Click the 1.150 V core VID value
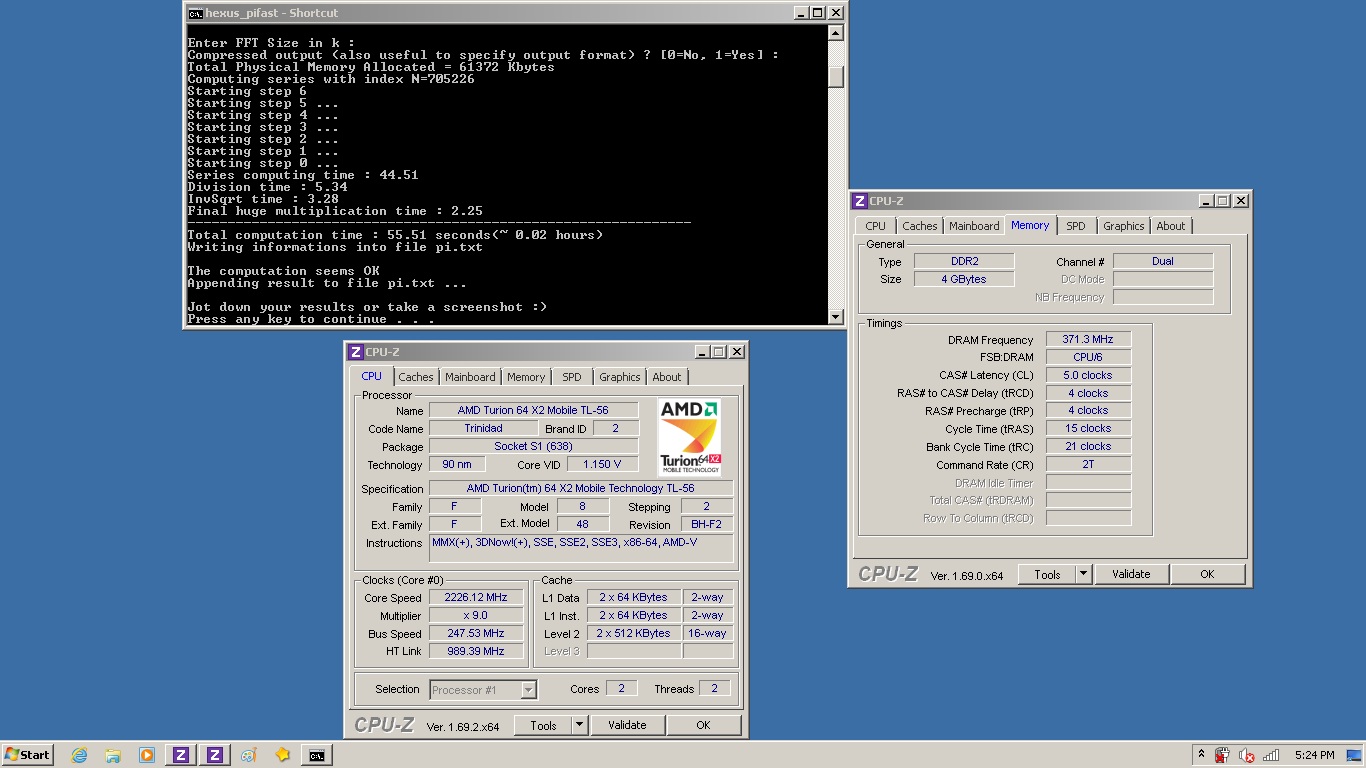 (x=602, y=464)
